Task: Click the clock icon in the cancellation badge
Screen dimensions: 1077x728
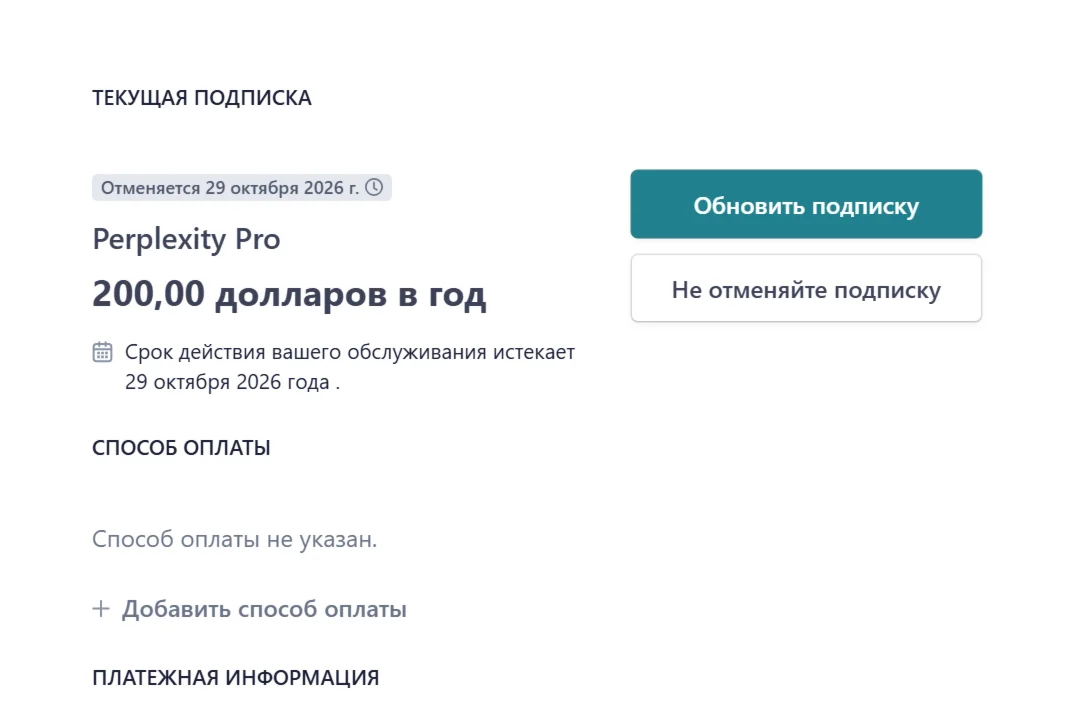Action: pyautogui.click(x=374, y=187)
